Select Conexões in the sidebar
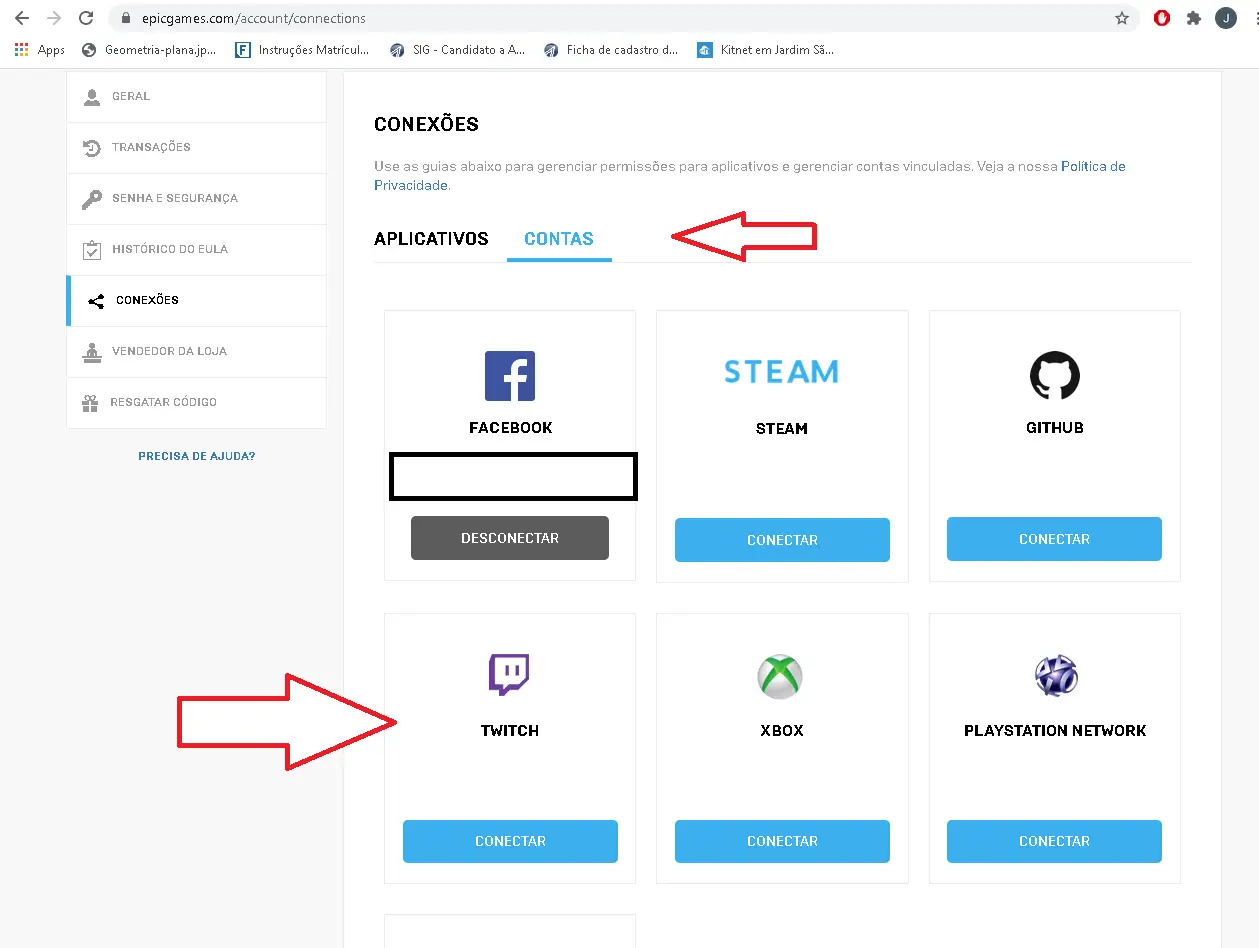Screen dimensions: 1259x948 click(x=196, y=301)
